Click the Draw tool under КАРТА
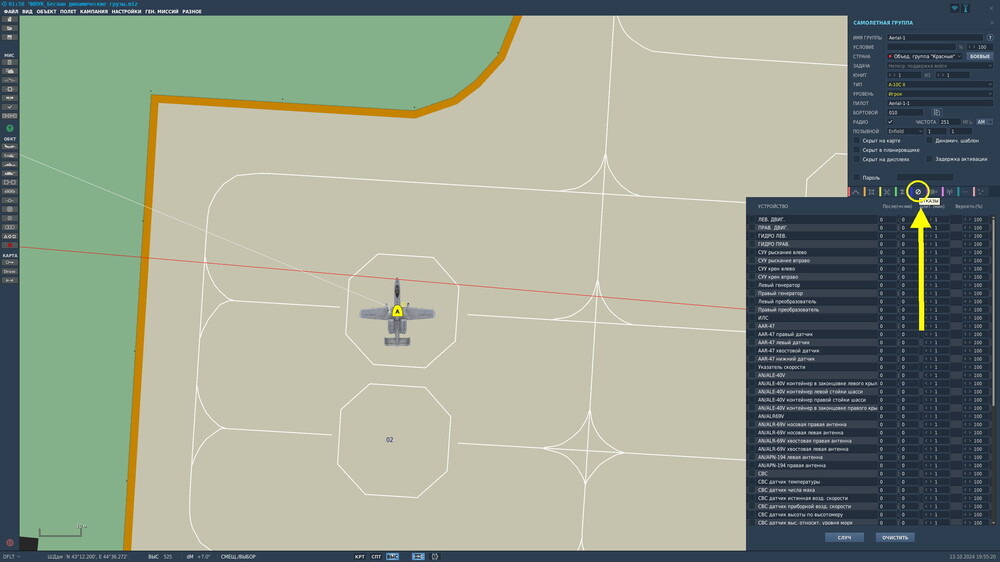Image resolution: width=1000 pixels, height=562 pixels. click(10, 271)
